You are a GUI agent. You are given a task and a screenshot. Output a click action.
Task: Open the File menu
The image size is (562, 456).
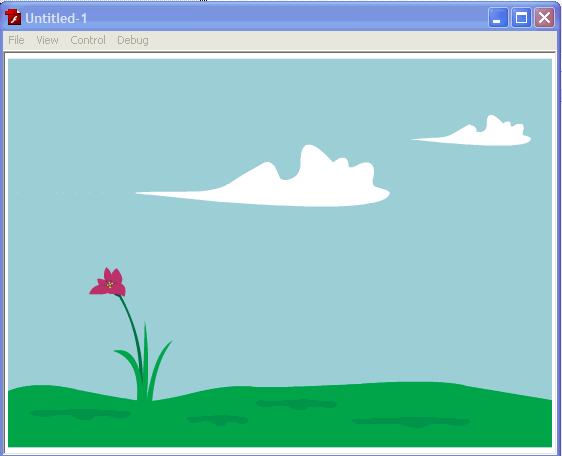[x=16, y=40]
